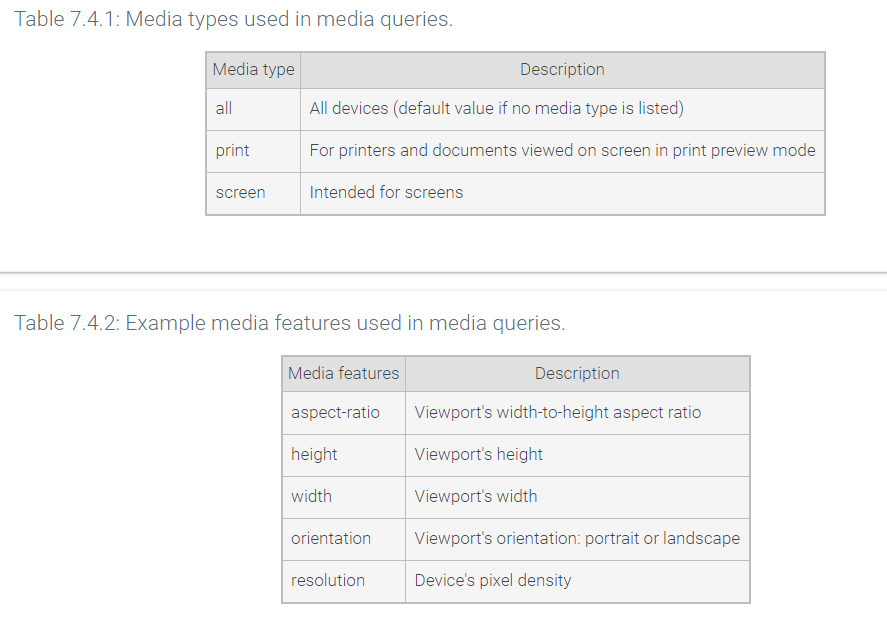Image resolution: width=887 pixels, height=621 pixels.
Task: Select the 'print' media type cell
Action: [x=232, y=150]
